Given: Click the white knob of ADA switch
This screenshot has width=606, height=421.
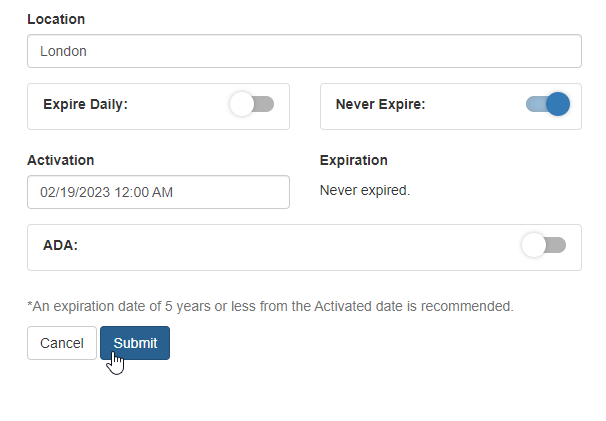Looking at the screenshot, I should click(534, 245).
